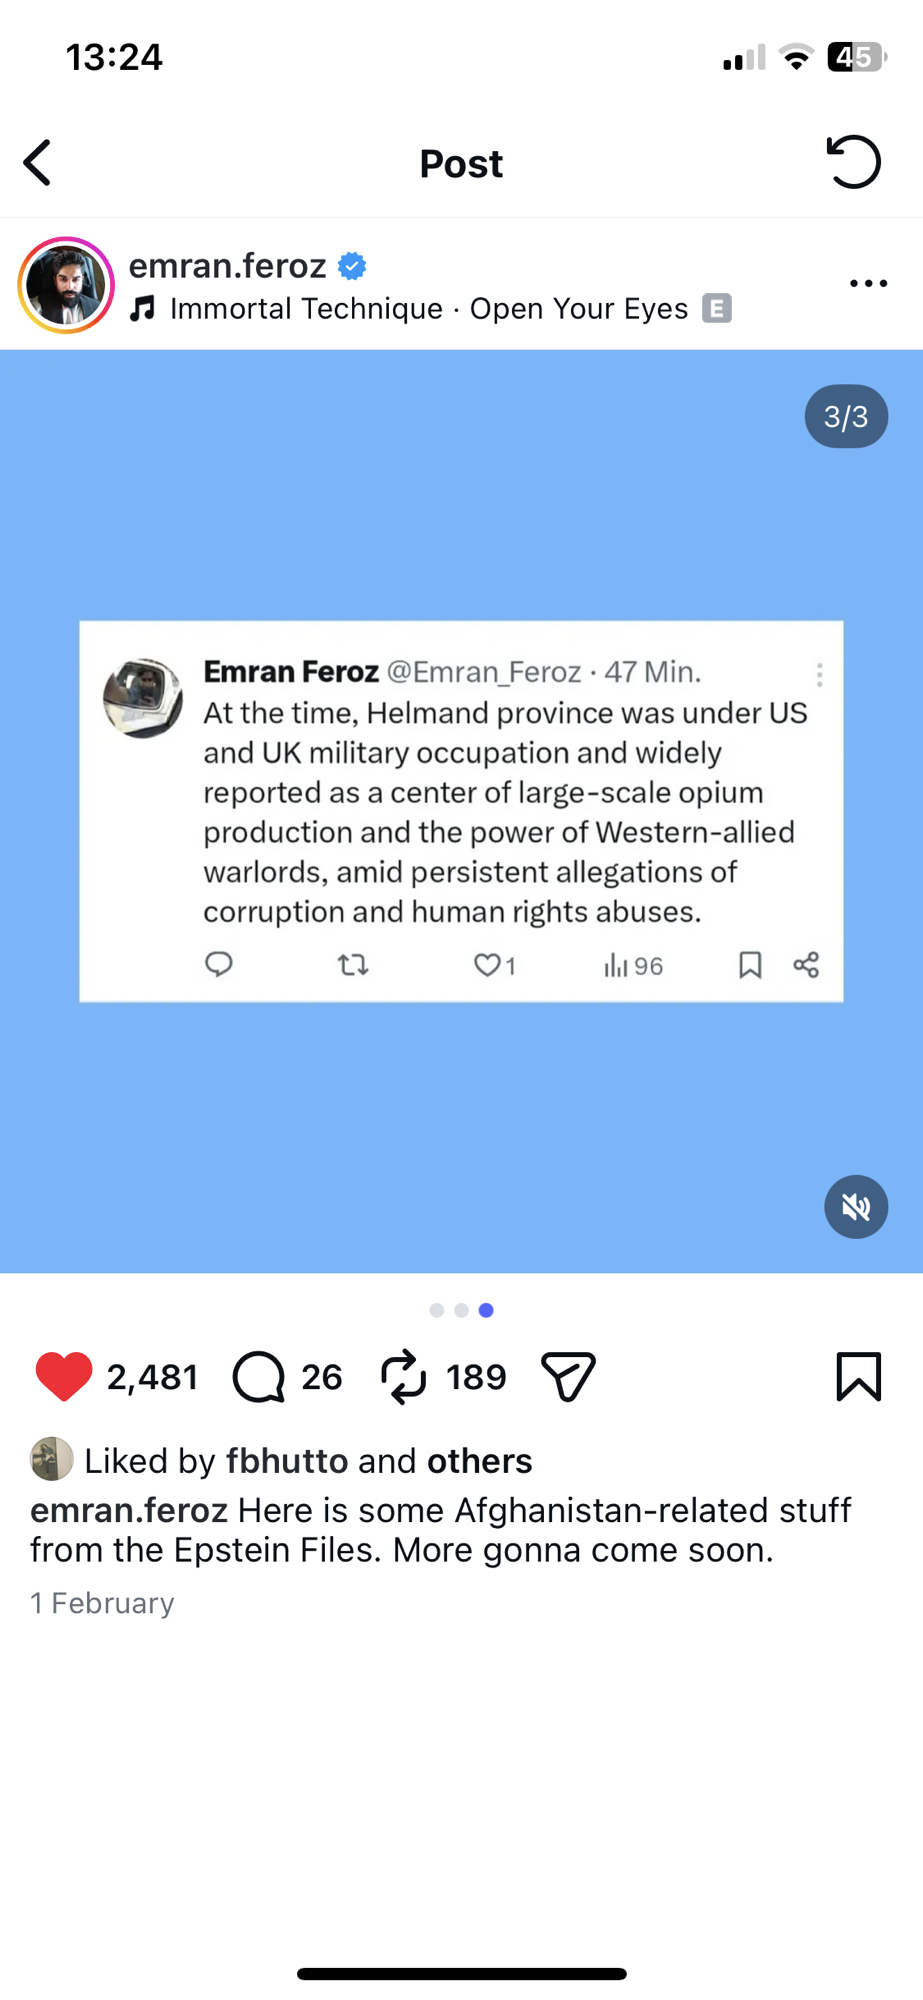Open the three-dot post options menu
The height and width of the screenshot is (2000, 923).
[x=868, y=284]
